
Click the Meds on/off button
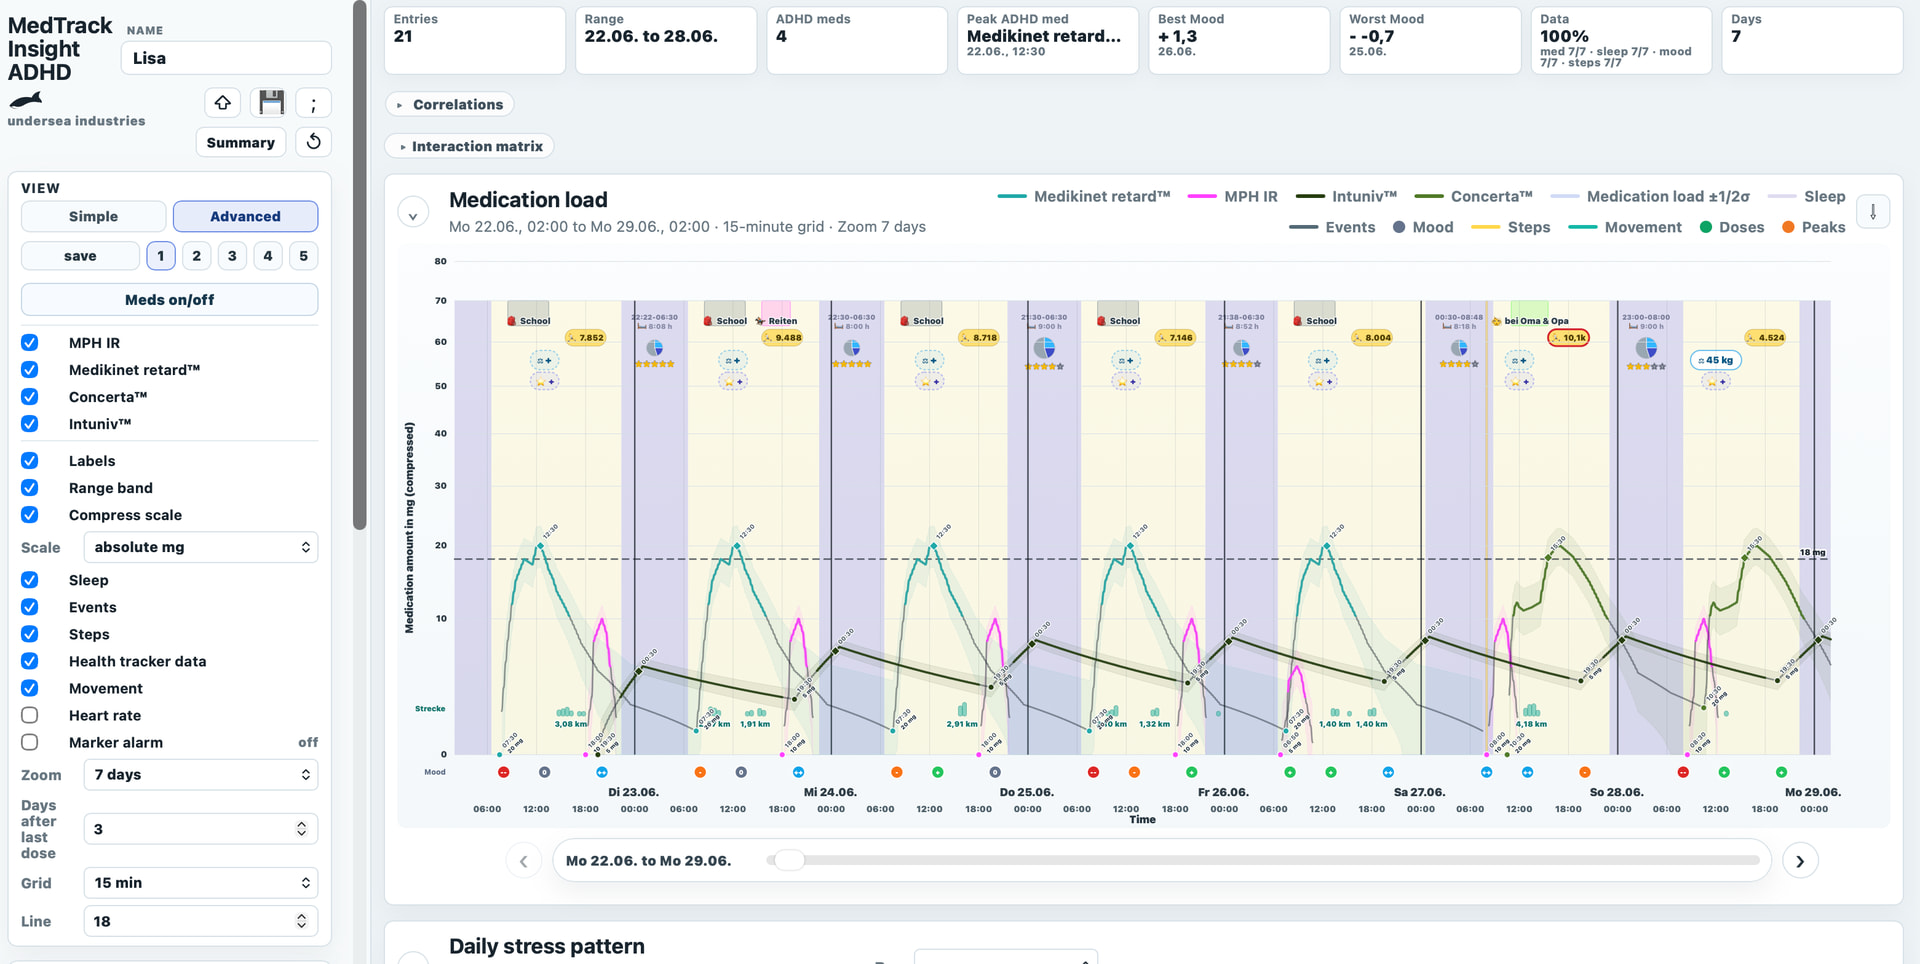tap(170, 300)
